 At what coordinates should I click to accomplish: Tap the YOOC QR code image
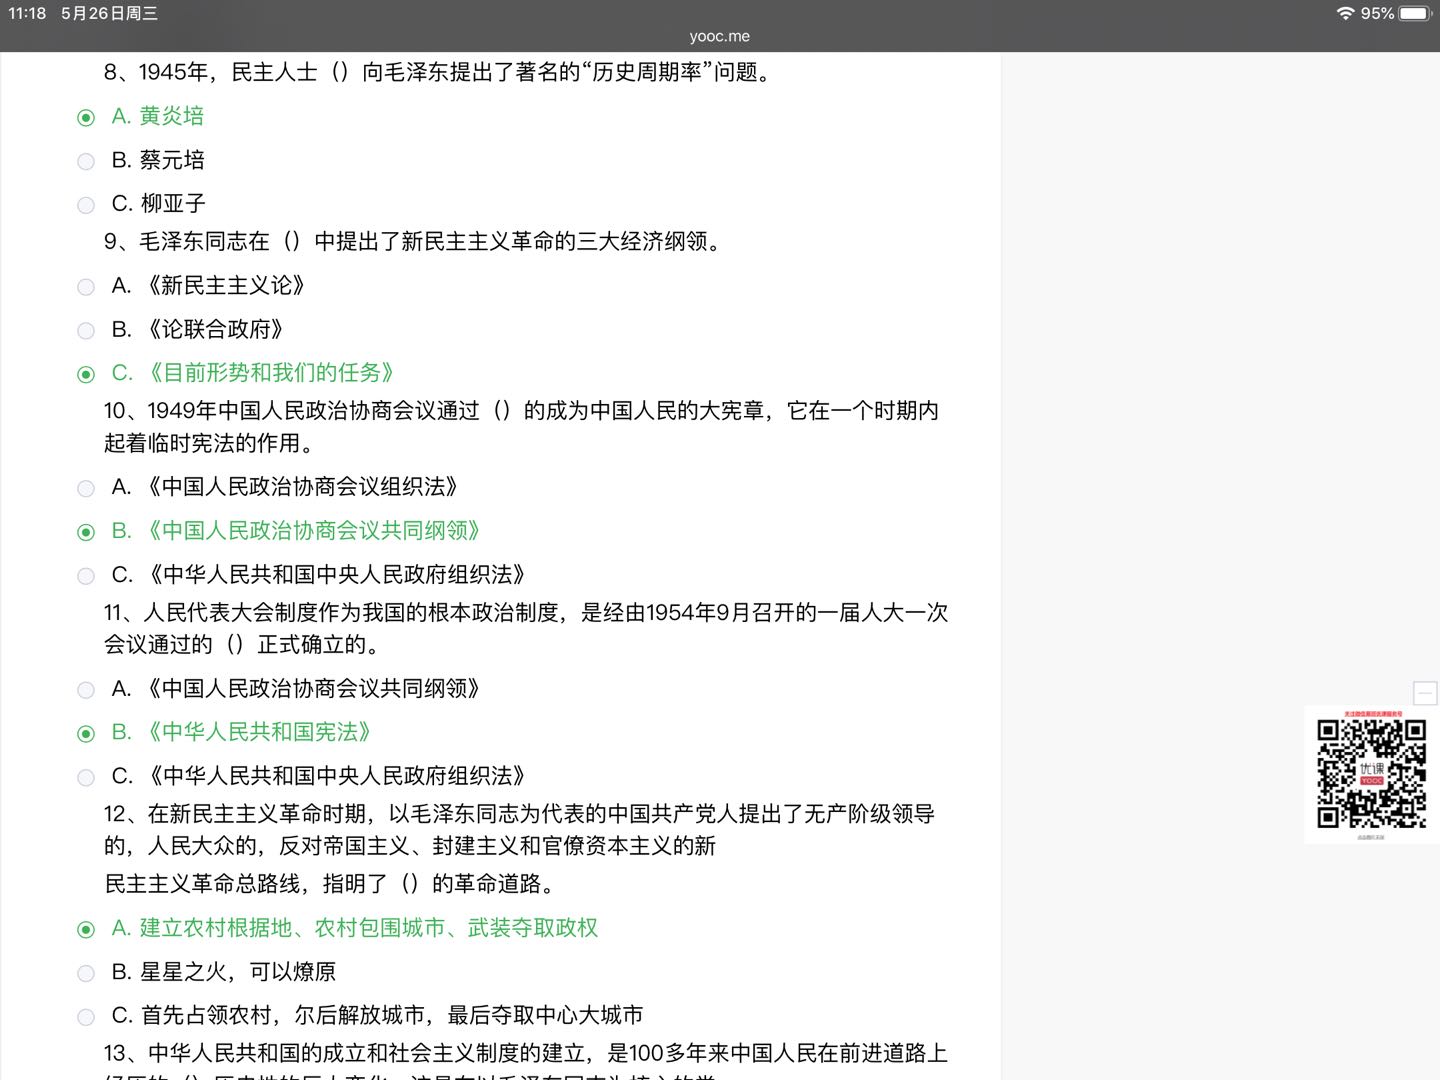click(1371, 773)
